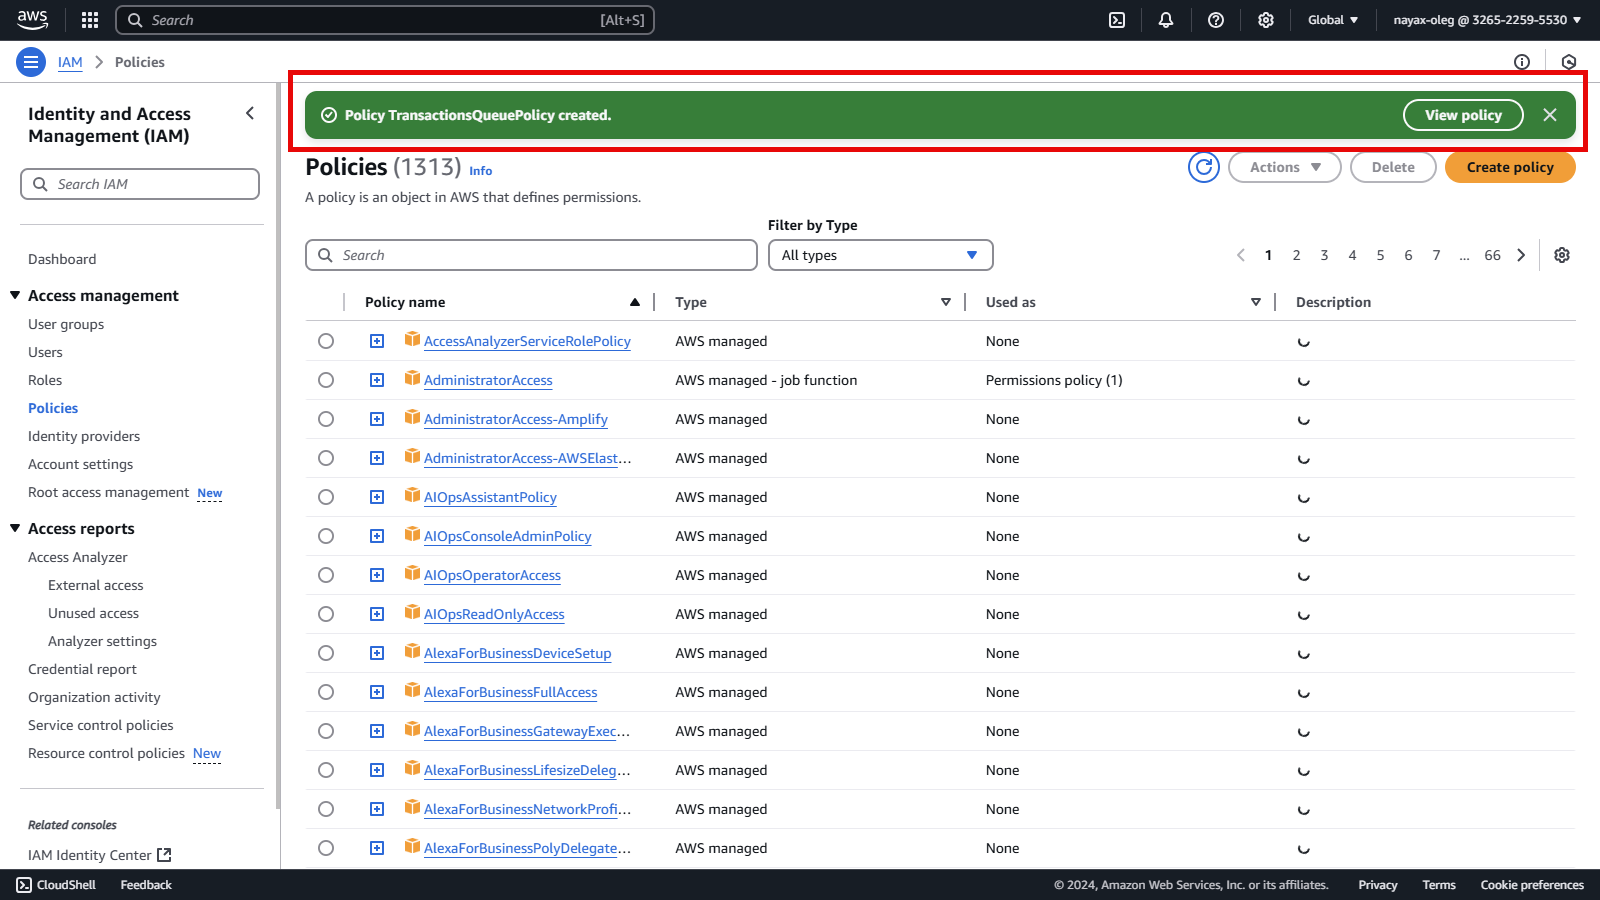
Task: Open IAM Identity Center external link
Action: pyautogui.click(x=100, y=855)
